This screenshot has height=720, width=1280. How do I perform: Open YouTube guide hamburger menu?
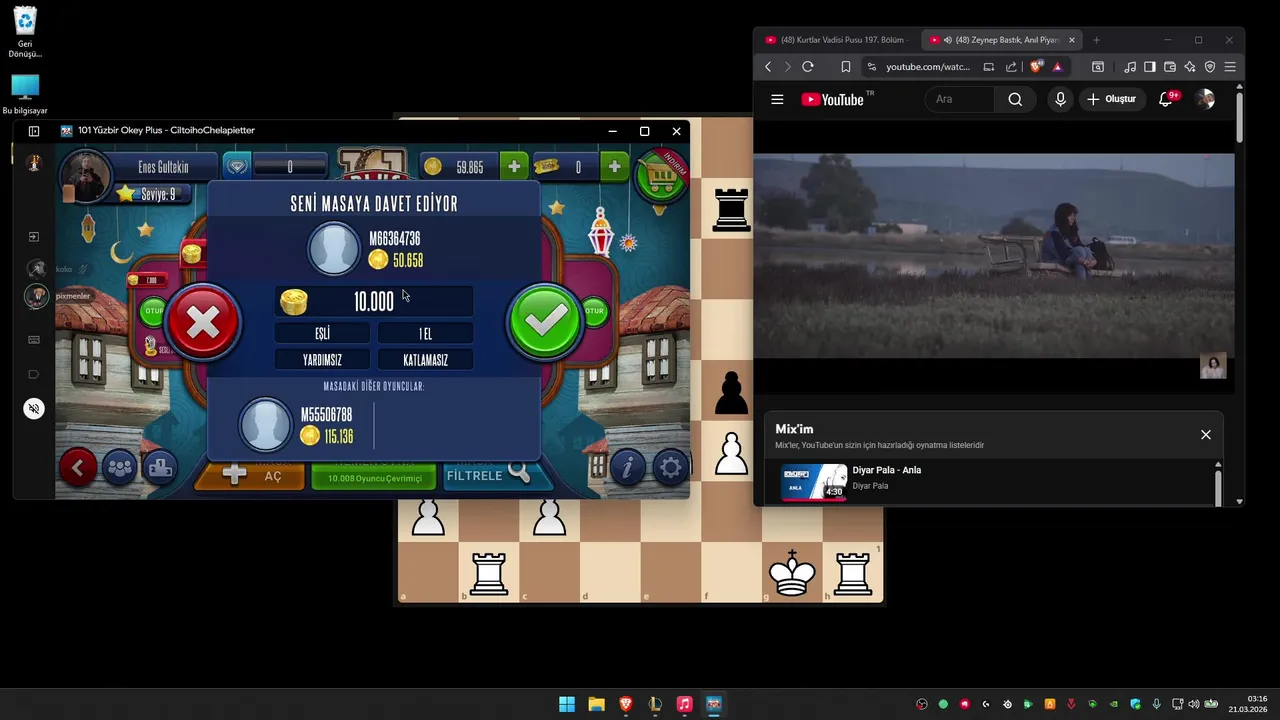coord(777,99)
